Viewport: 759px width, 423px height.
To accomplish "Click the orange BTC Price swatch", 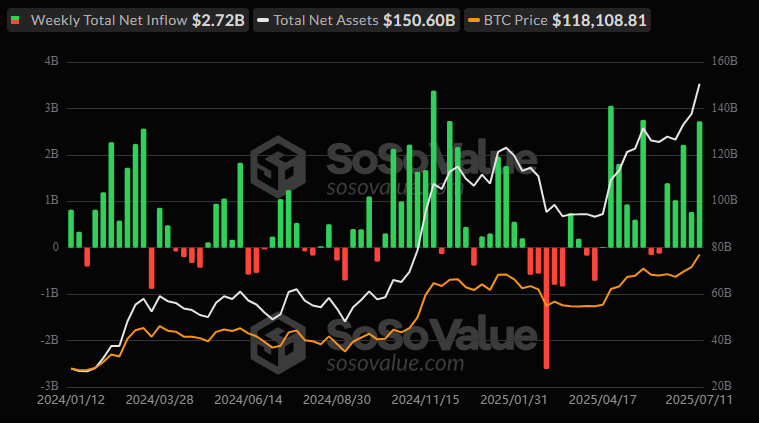I will (474, 20).
